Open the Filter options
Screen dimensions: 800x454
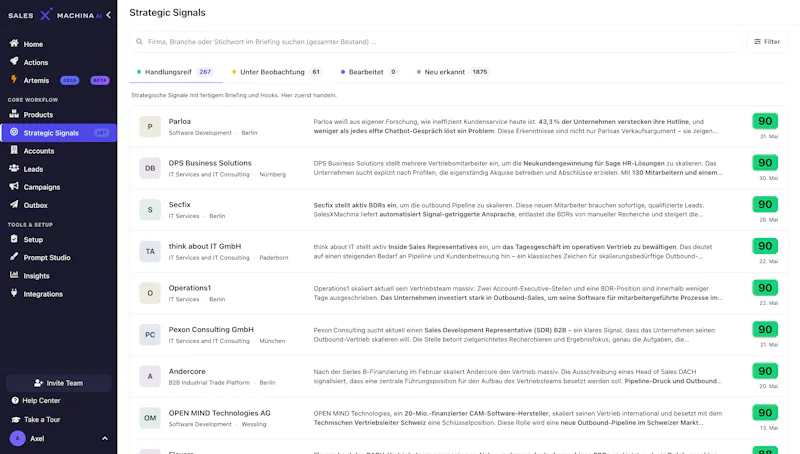(x=767, y=41)
